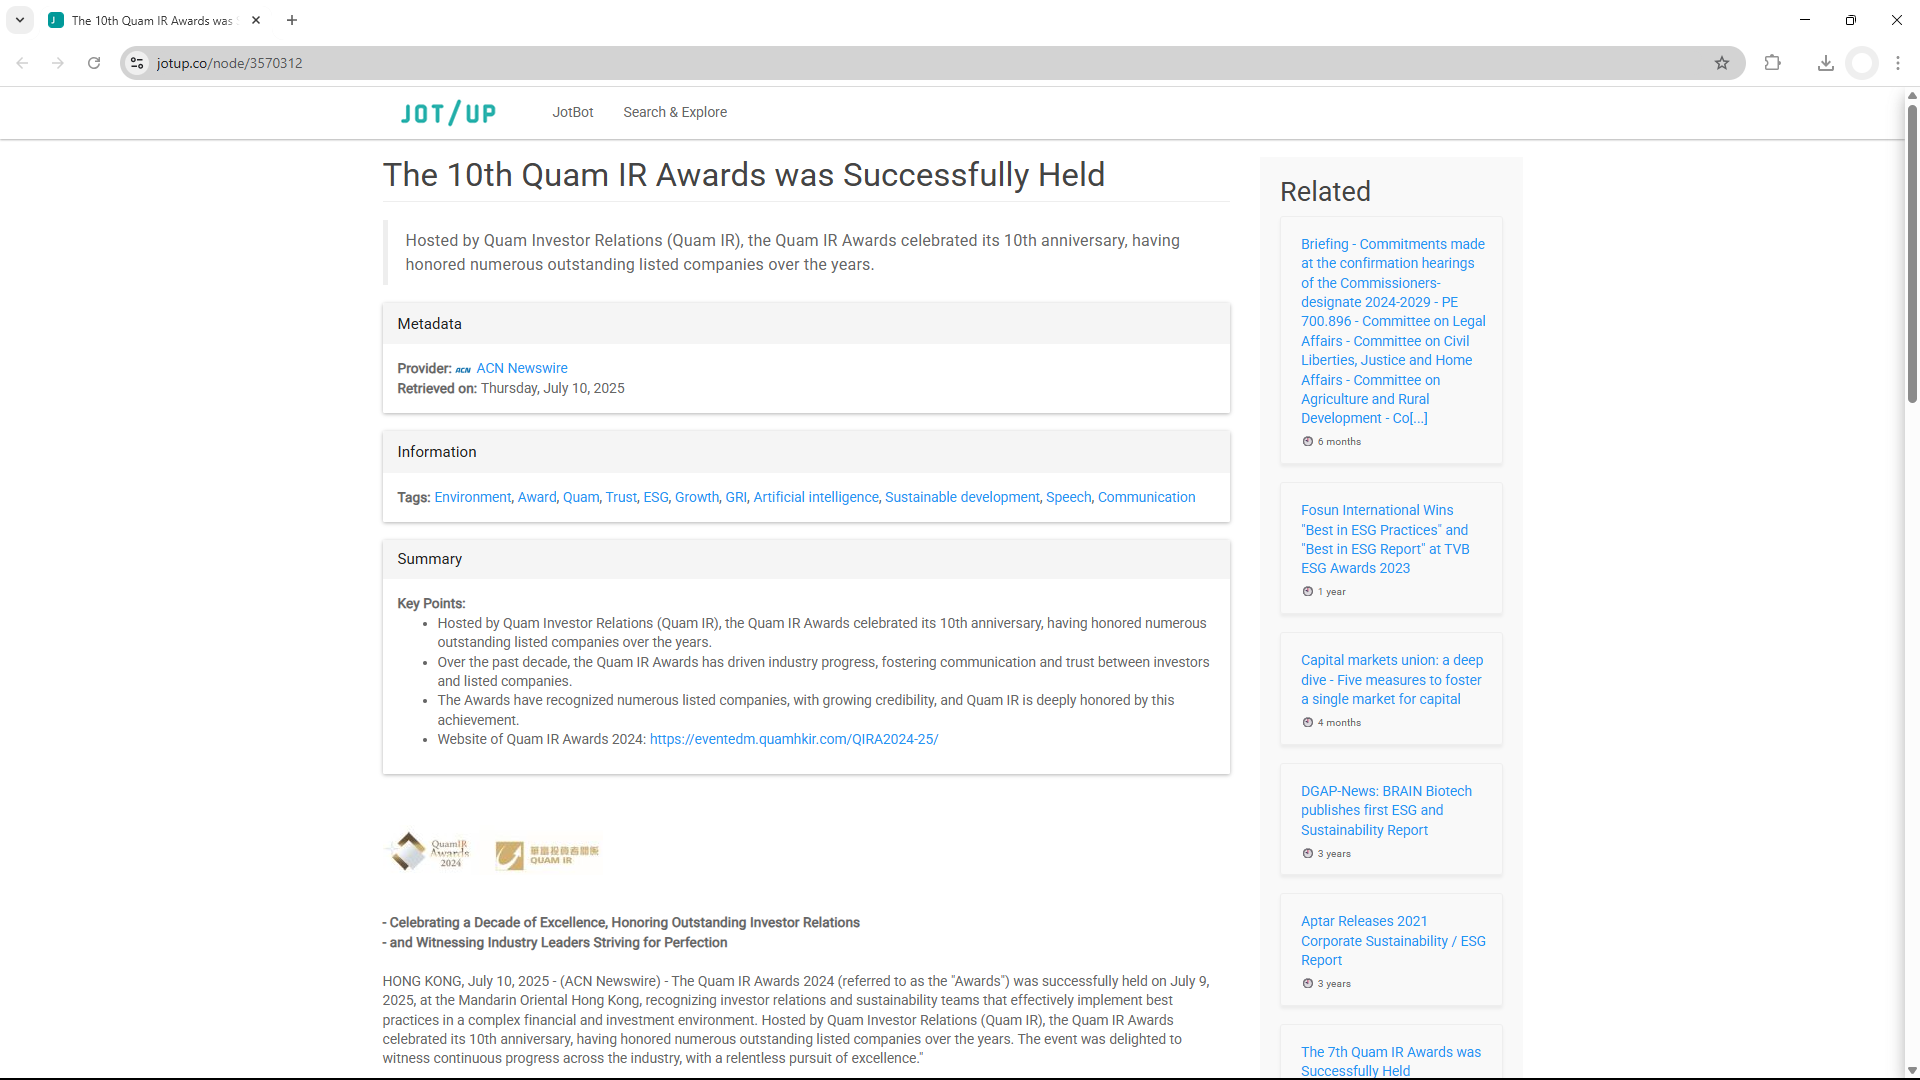This screenshot has width=1920, height=1080.
Task: Click clock icon under BRAIN Biotech card
Action: pos(1307,853)
